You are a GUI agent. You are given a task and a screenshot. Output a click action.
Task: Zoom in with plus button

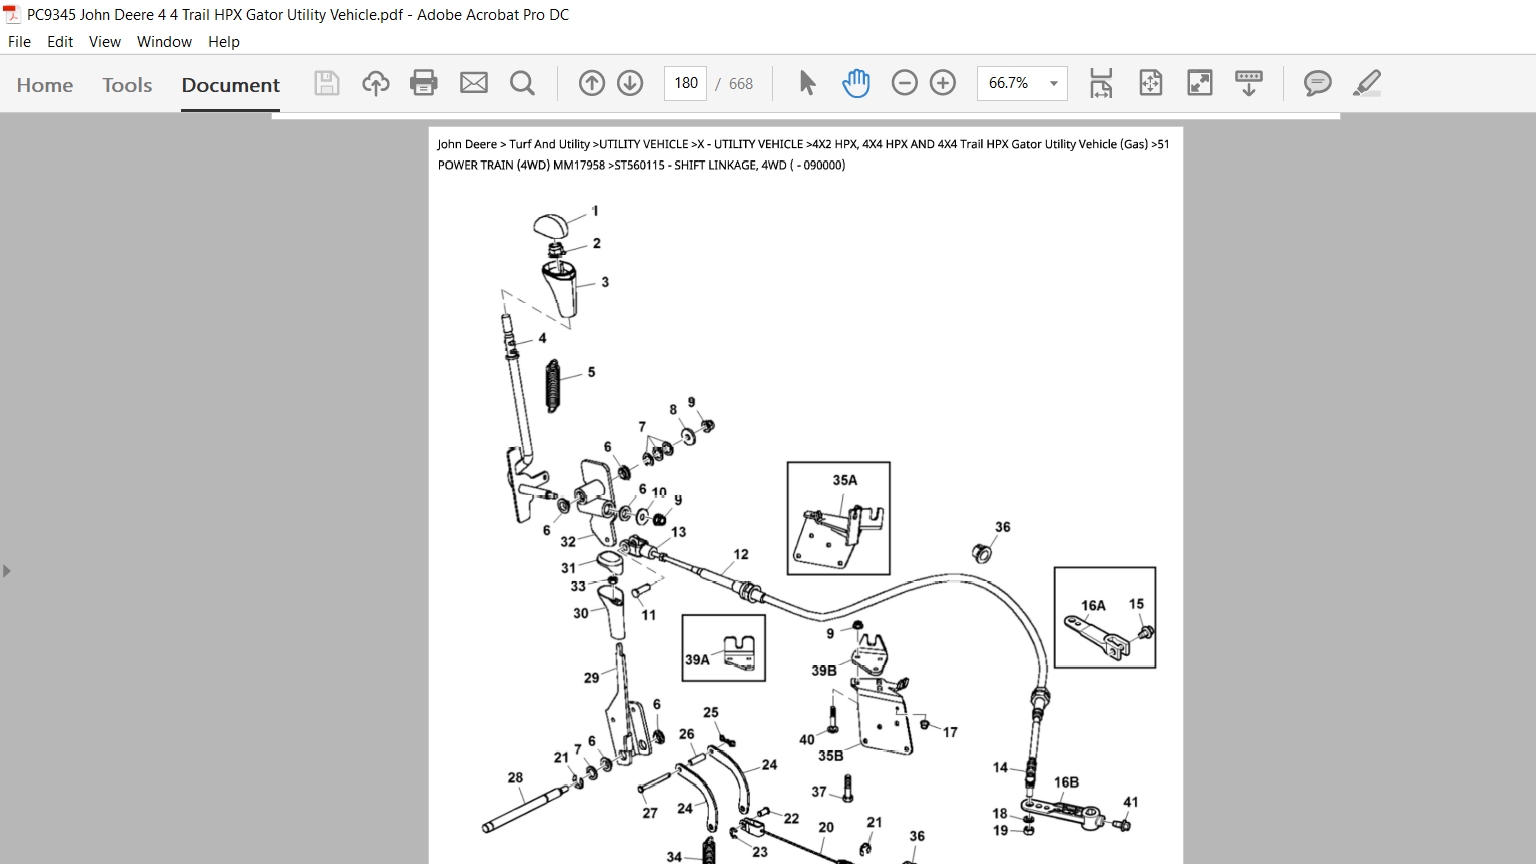tap(943, 83)
